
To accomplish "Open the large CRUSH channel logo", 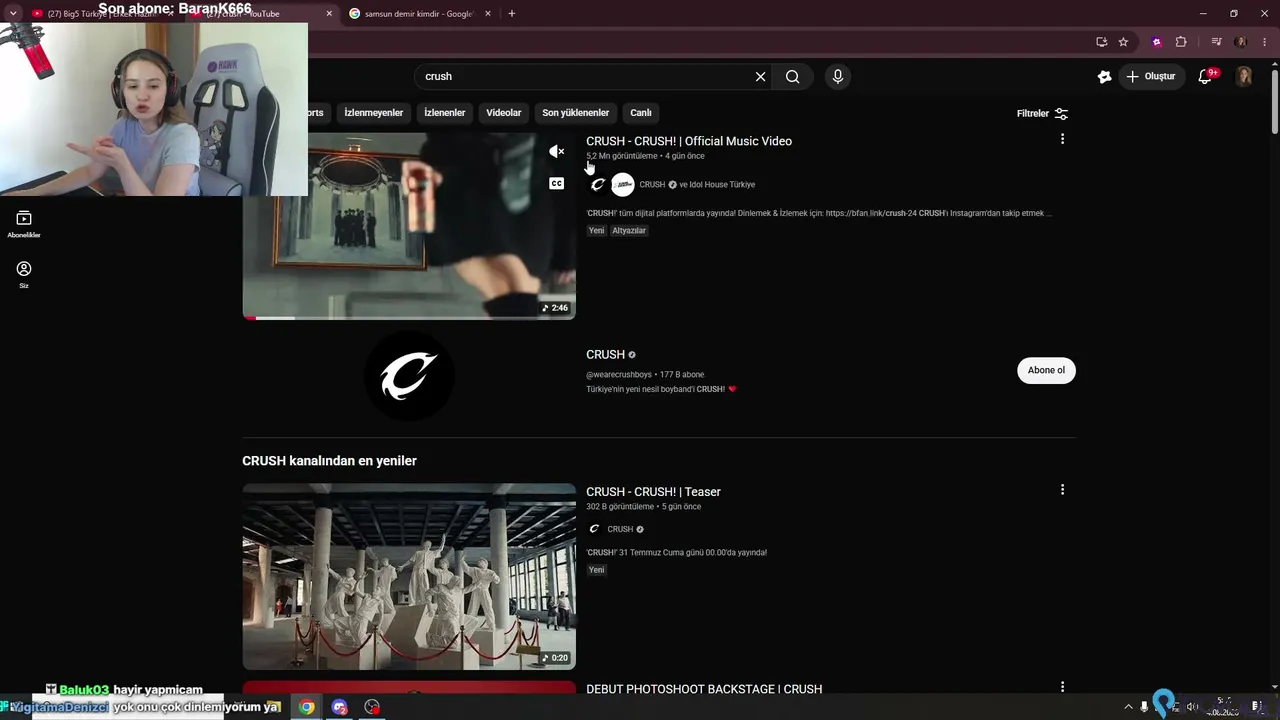I will coord(409,376).
